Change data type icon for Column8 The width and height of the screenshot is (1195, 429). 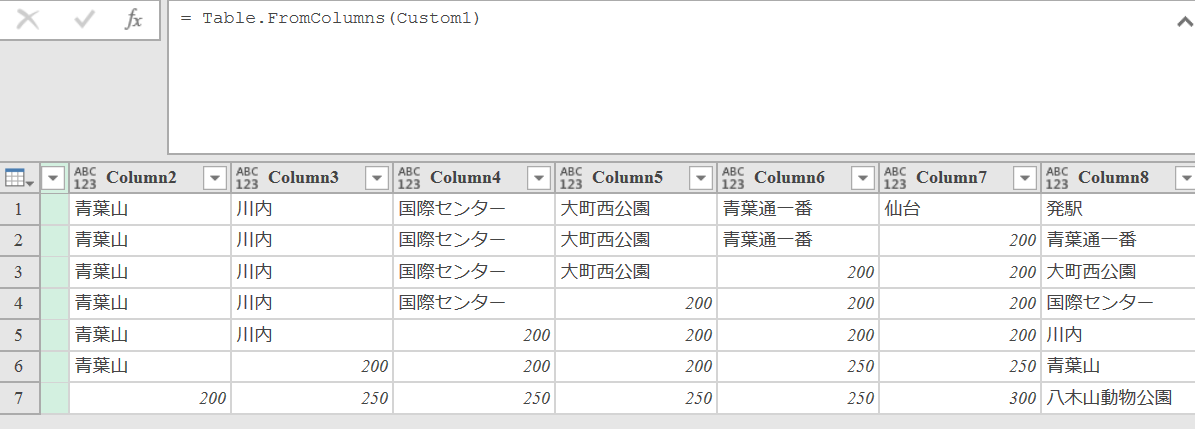click(1057, 178)
